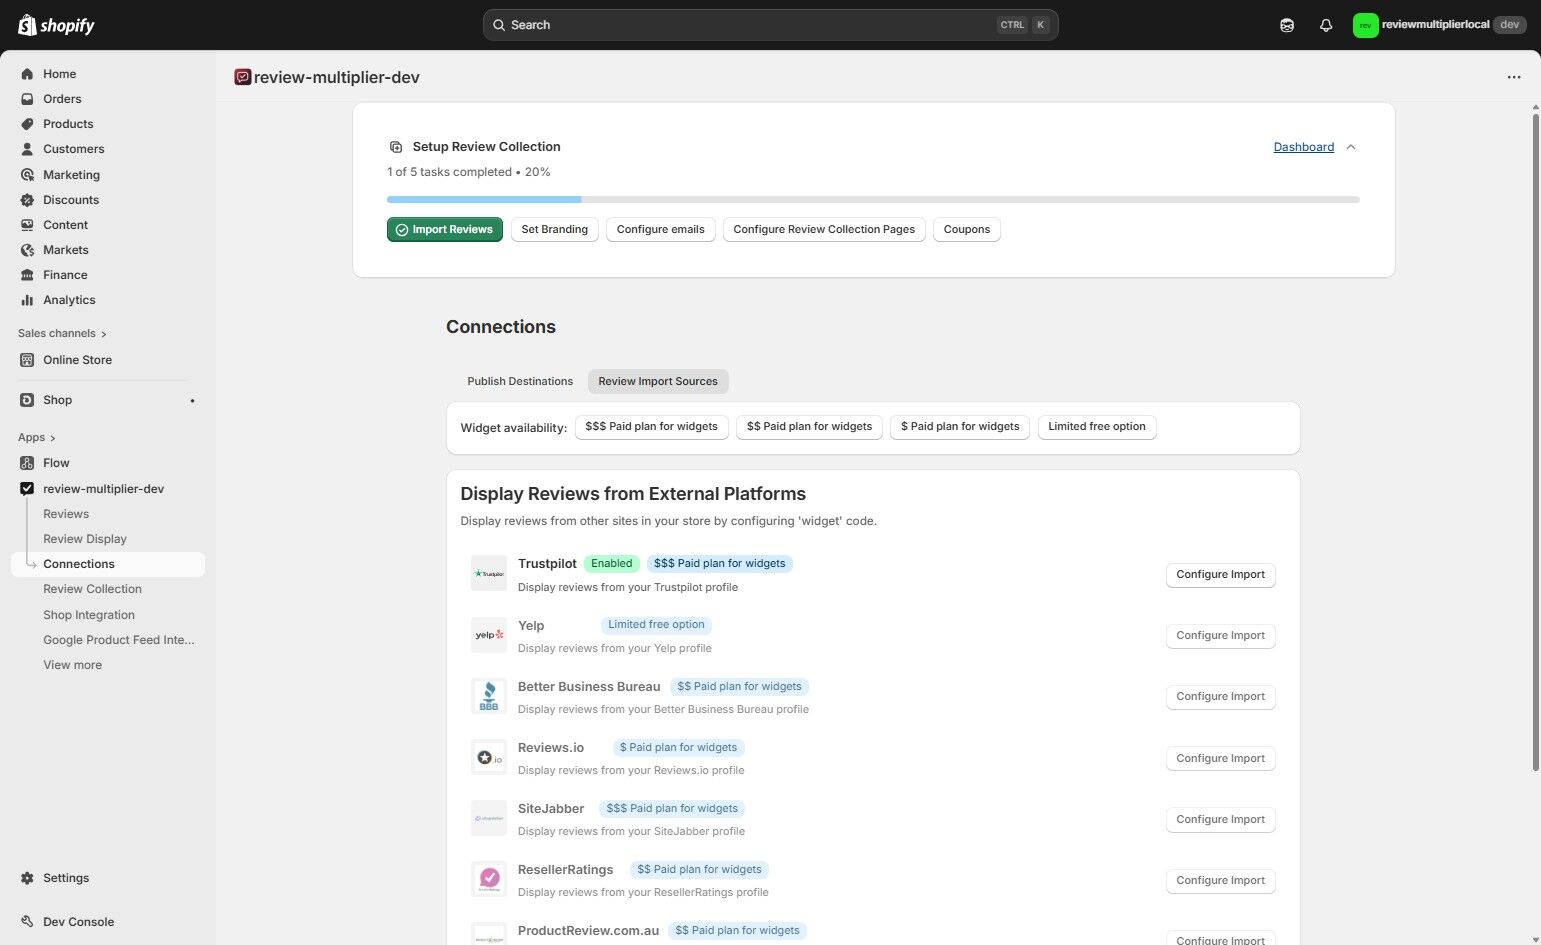The image size is (1541, 945).
Task: Open the three-dot app menu
Action: point(1514,77)
